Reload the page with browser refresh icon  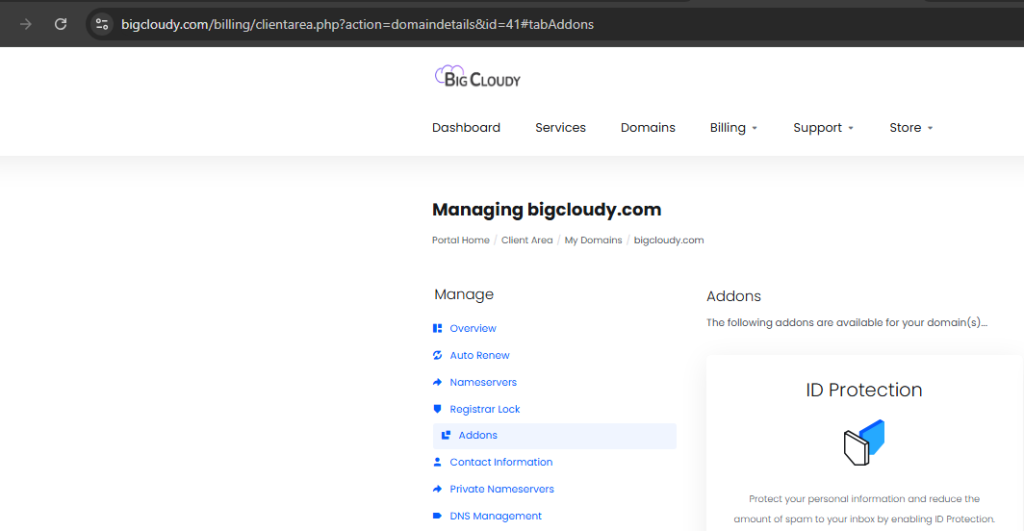click(61, 24)
